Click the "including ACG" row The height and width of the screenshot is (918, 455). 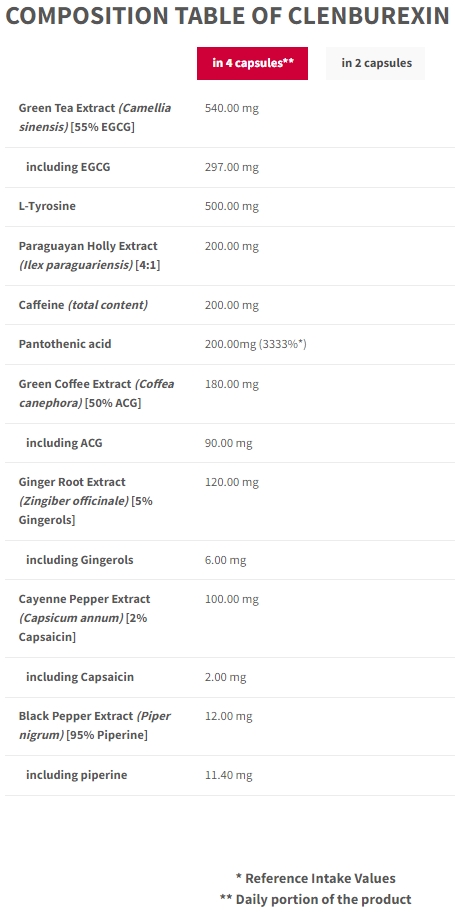tap(230, 443)
